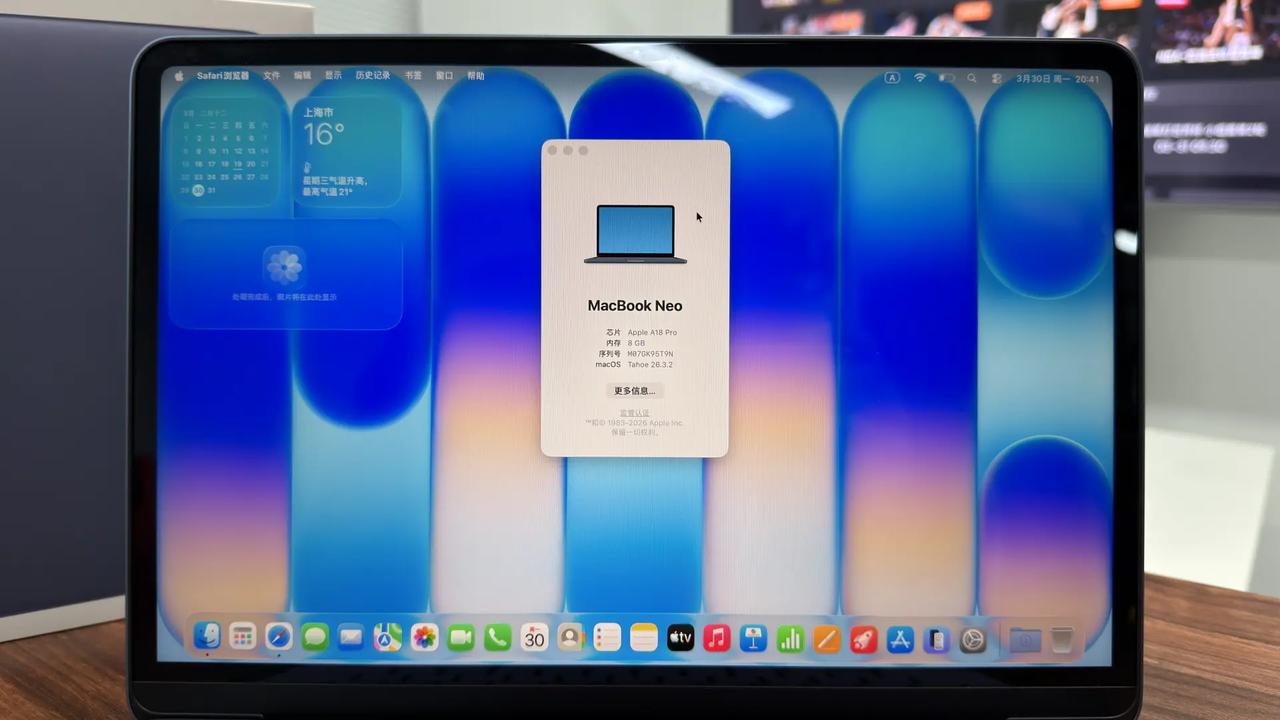Open the red rocket app in Dock
Viewport: 1280px width, 720px height.
coord(864,638)
